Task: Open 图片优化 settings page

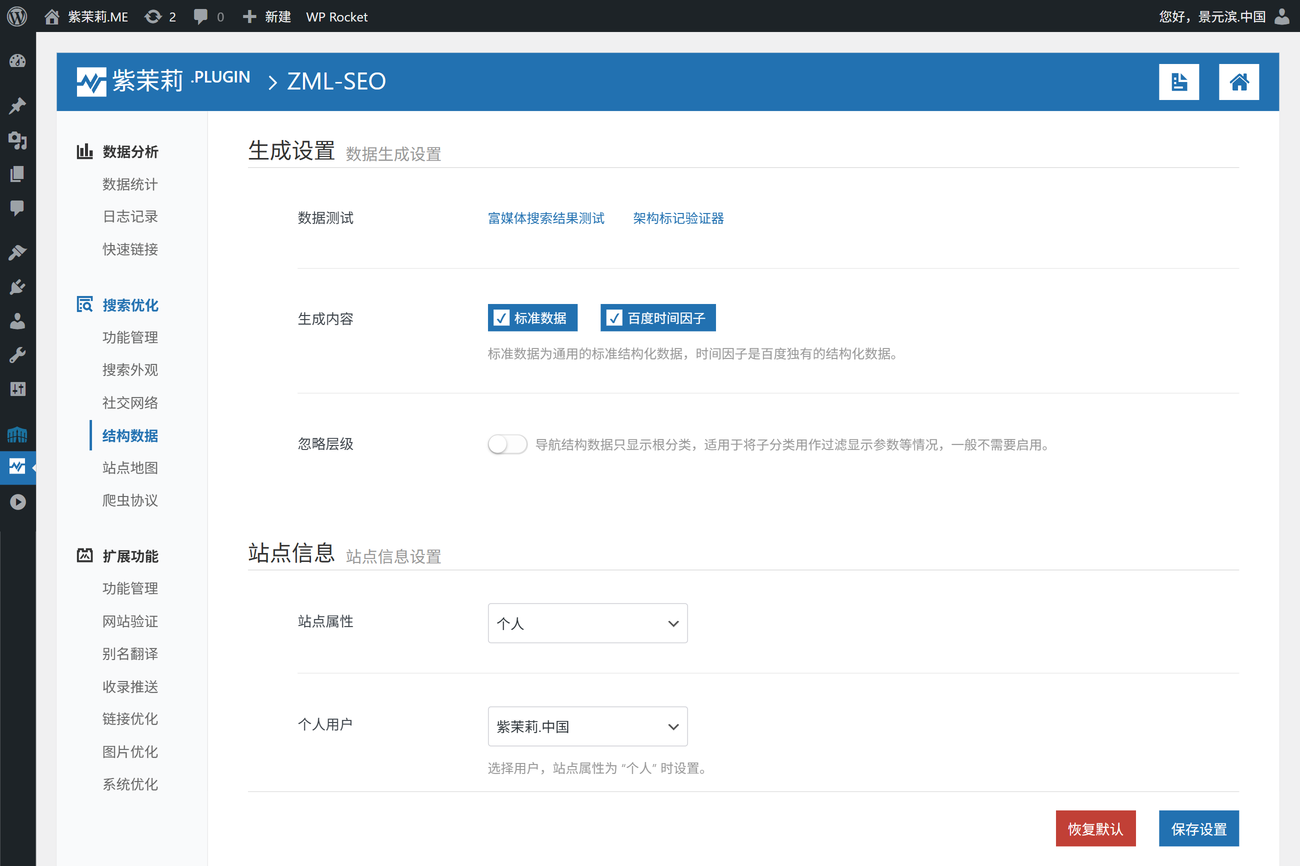Action: click(130, 751)
